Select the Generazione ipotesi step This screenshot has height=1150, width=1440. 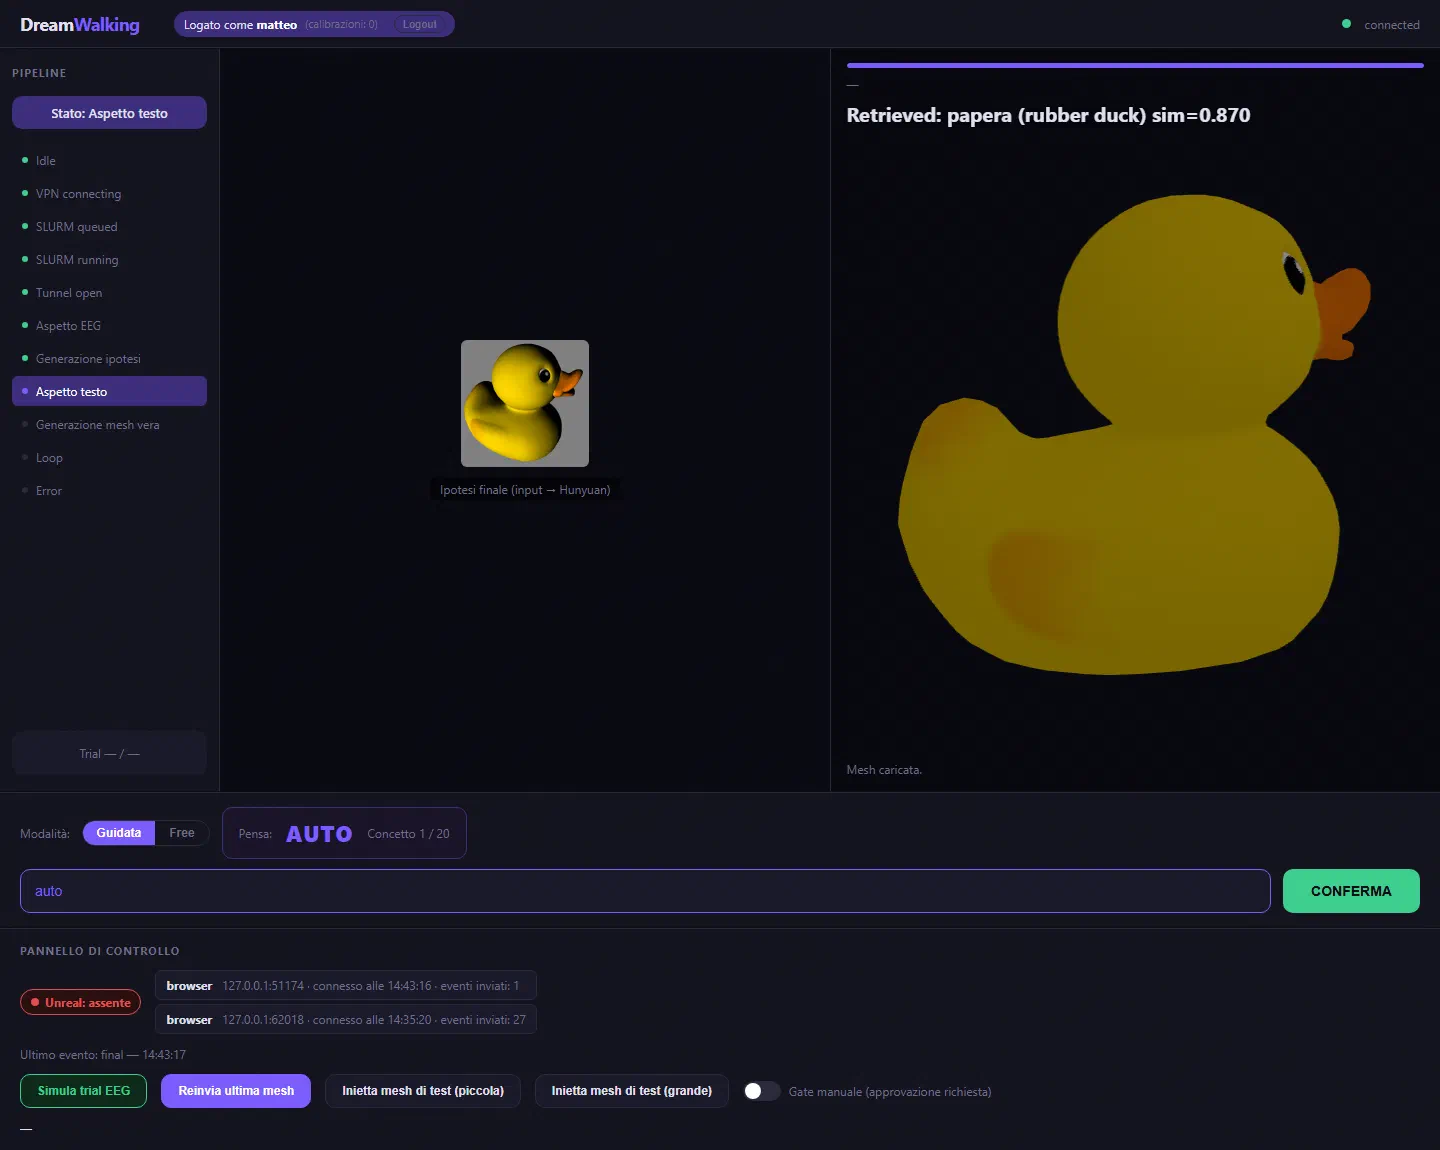(109, 358)
